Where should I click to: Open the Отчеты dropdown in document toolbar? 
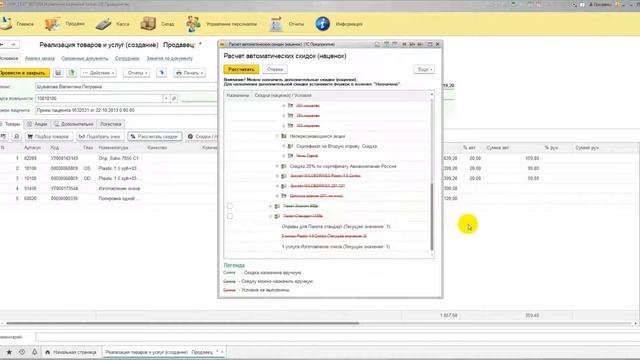(137, 73)
